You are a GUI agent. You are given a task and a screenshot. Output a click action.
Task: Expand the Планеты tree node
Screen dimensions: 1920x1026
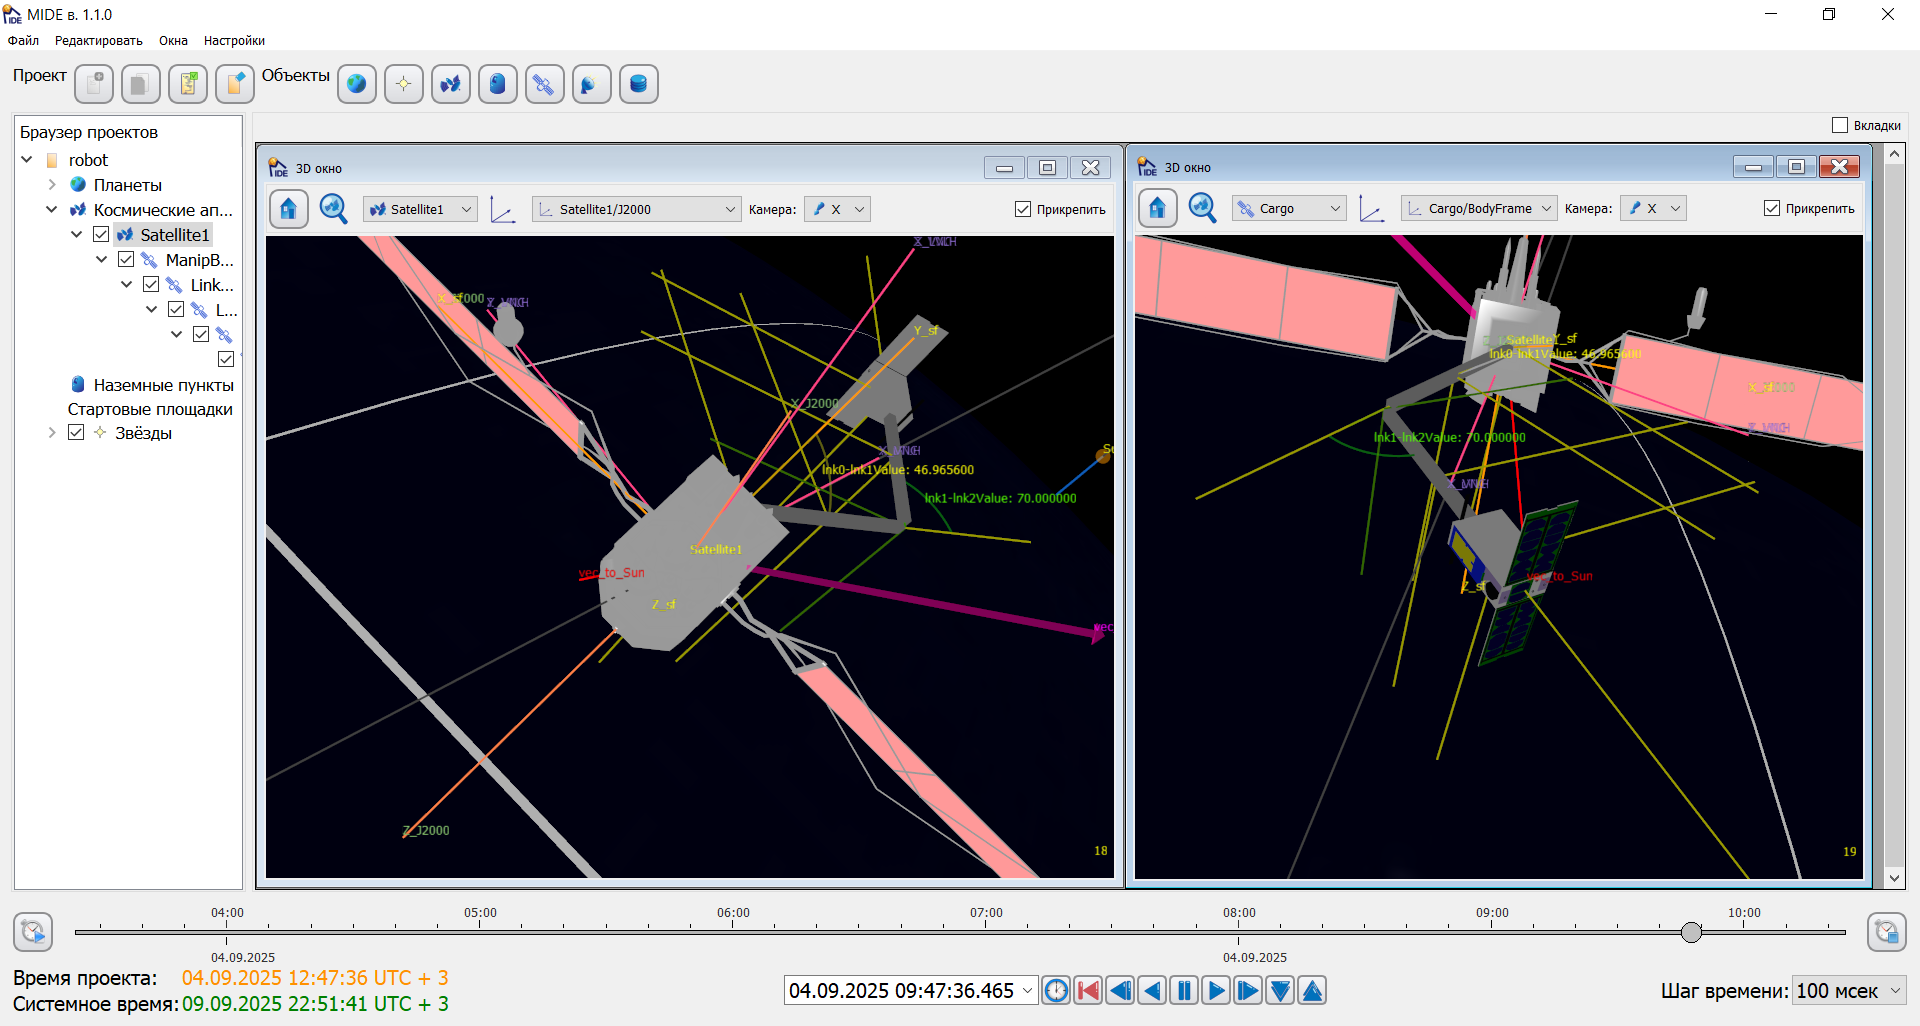[52, 185]
